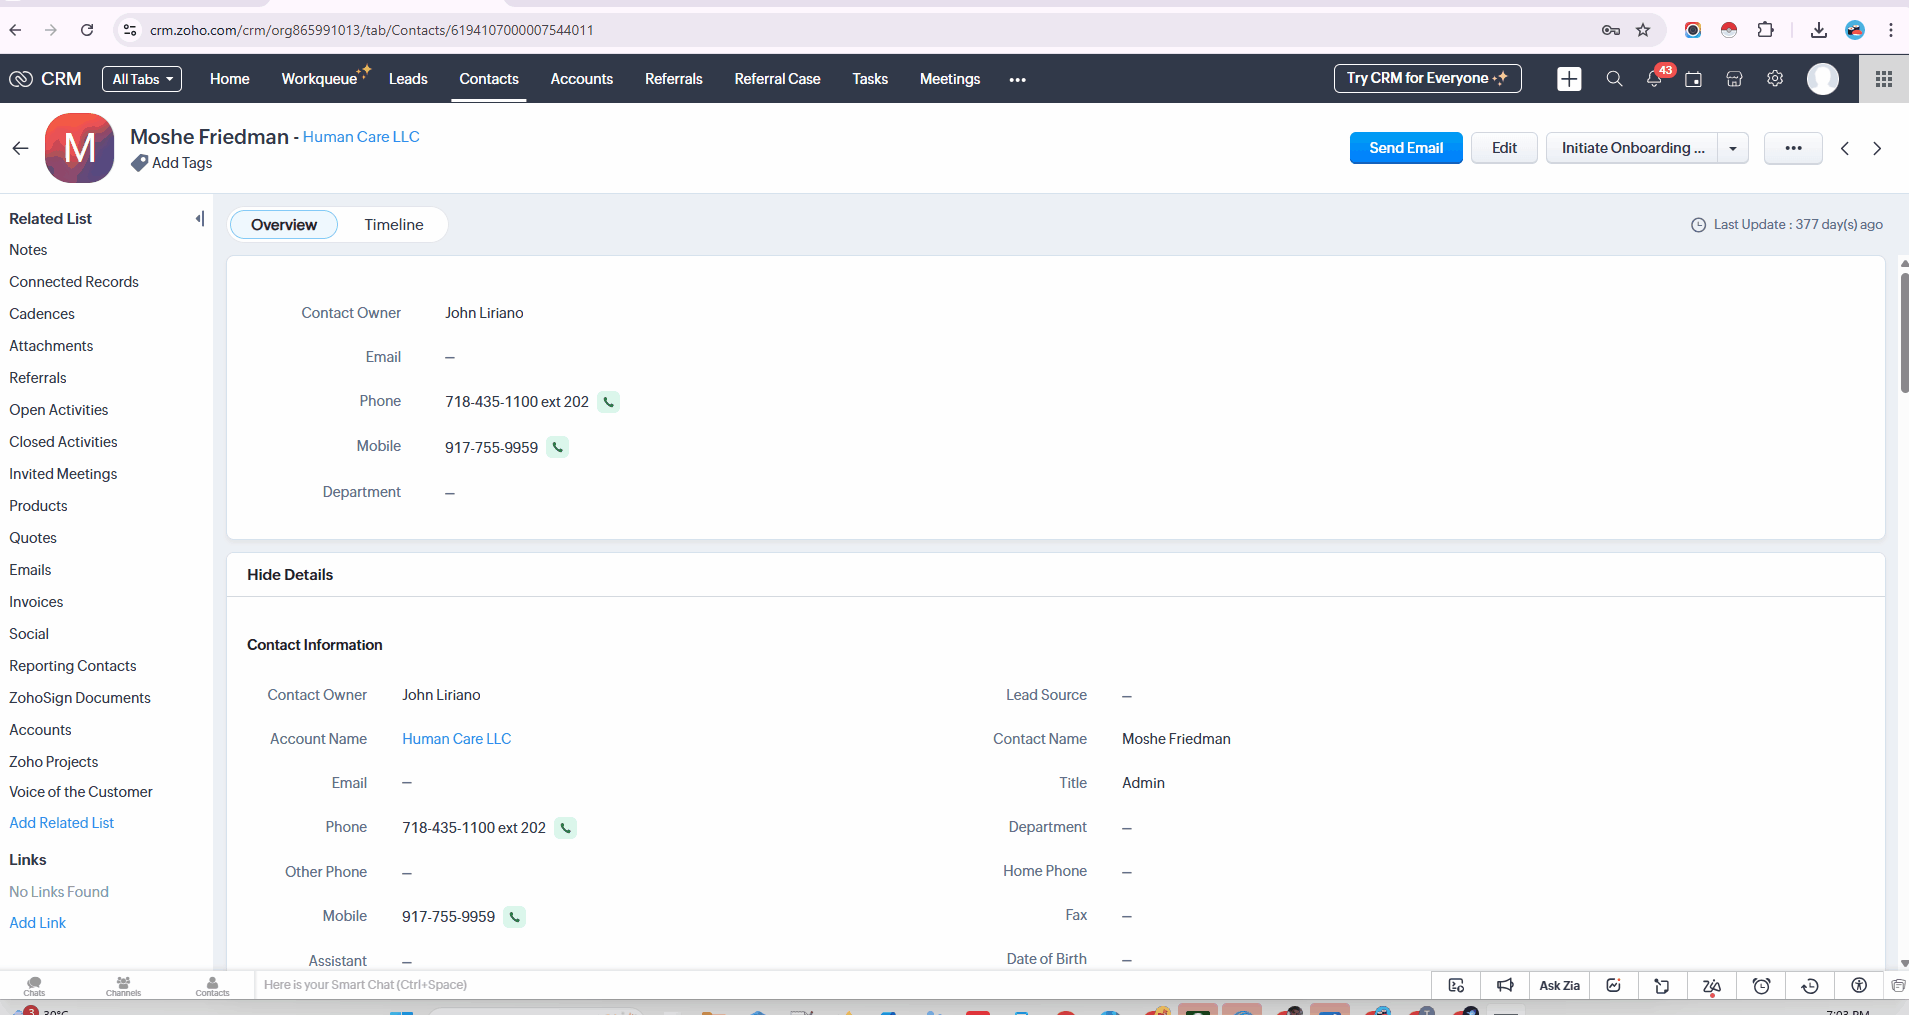Open browser downloads icon

coord(1819,30)
